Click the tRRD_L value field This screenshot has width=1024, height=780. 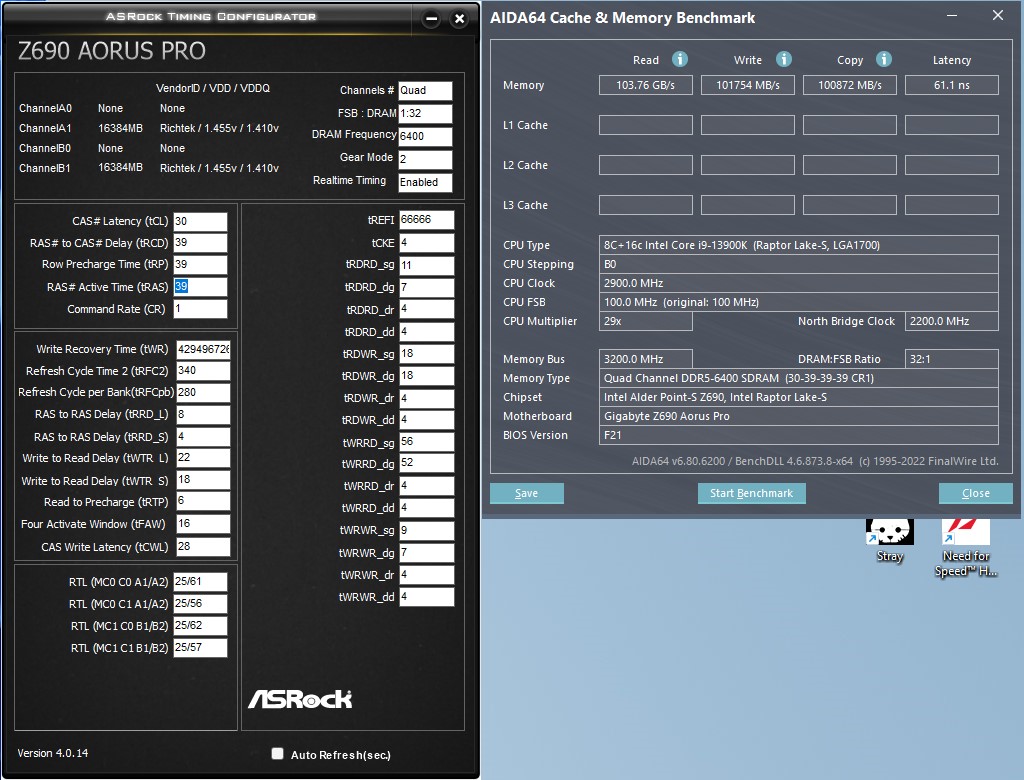(x=203, y=414)
